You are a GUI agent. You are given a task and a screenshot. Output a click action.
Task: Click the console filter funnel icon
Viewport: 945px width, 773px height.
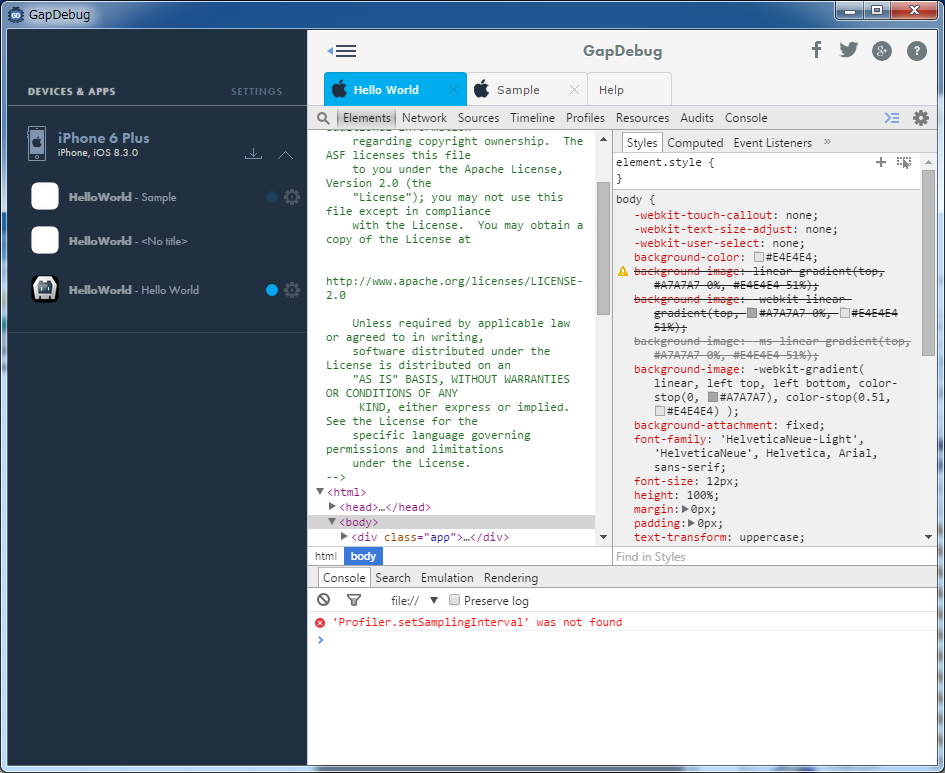tap(353, 600)
